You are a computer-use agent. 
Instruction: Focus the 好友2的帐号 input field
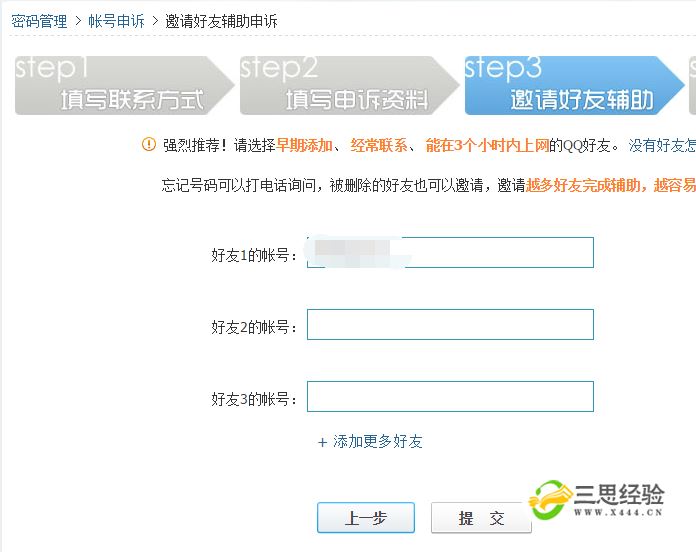coord(450,325)
